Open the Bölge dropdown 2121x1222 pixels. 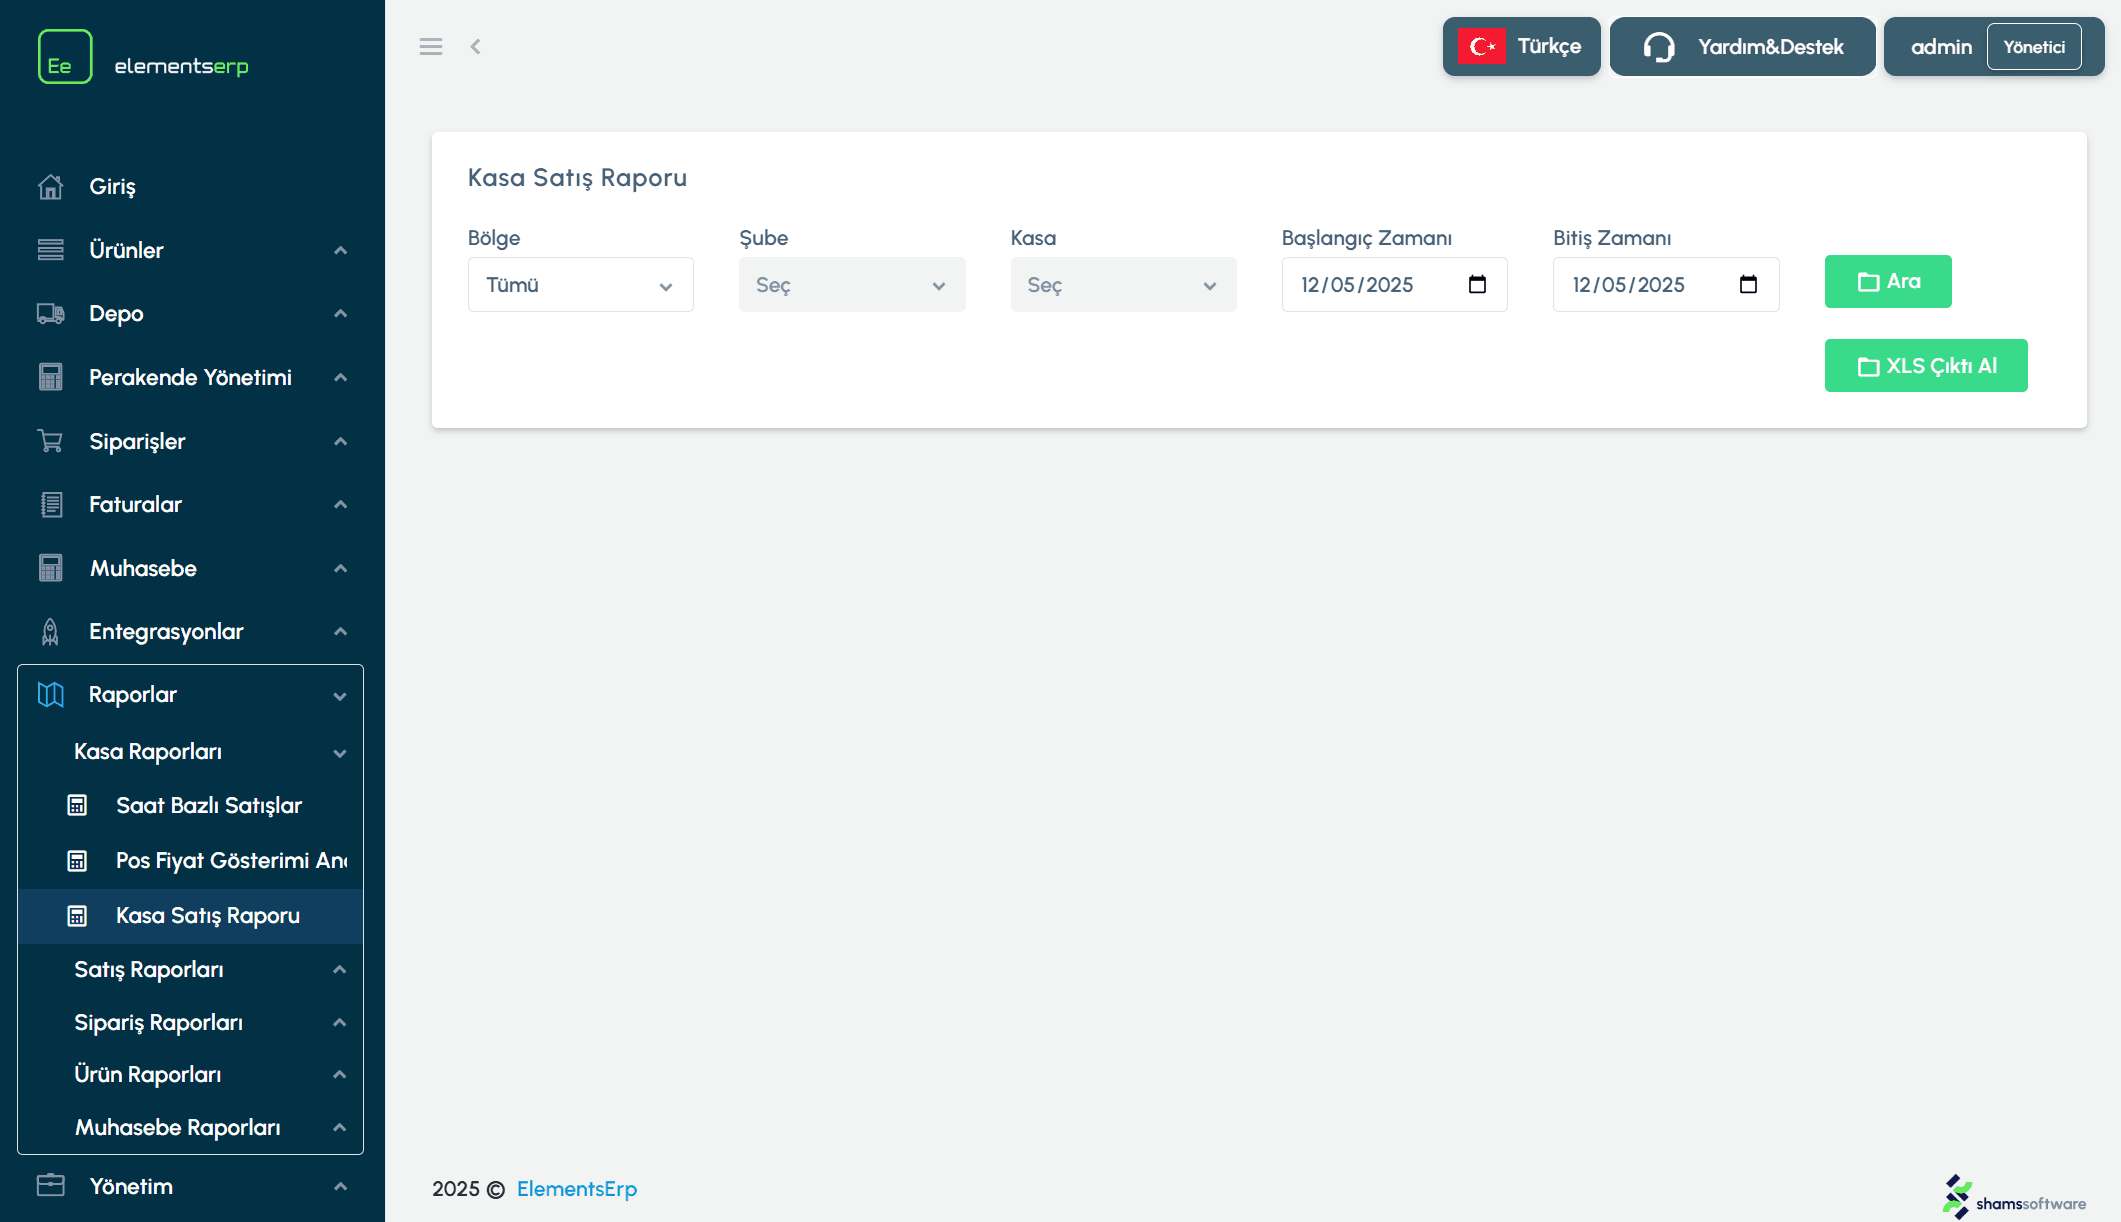(x=580, y=285)
